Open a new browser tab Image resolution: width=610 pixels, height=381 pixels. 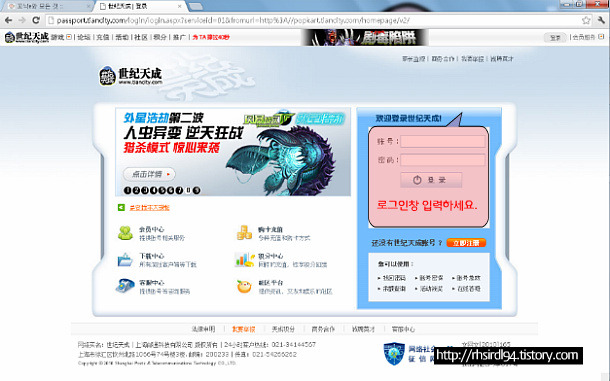click(x=196, y=6)
